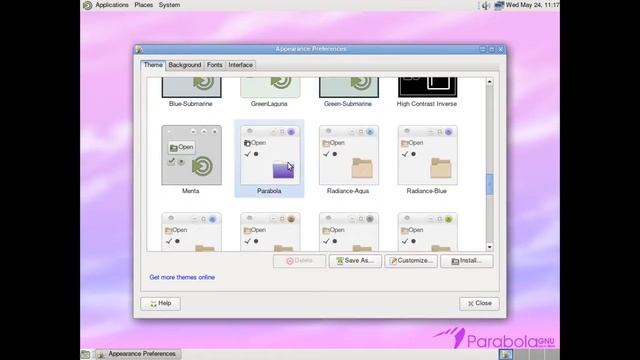
Task: Click the title bar close X icon
Action: 501,49
